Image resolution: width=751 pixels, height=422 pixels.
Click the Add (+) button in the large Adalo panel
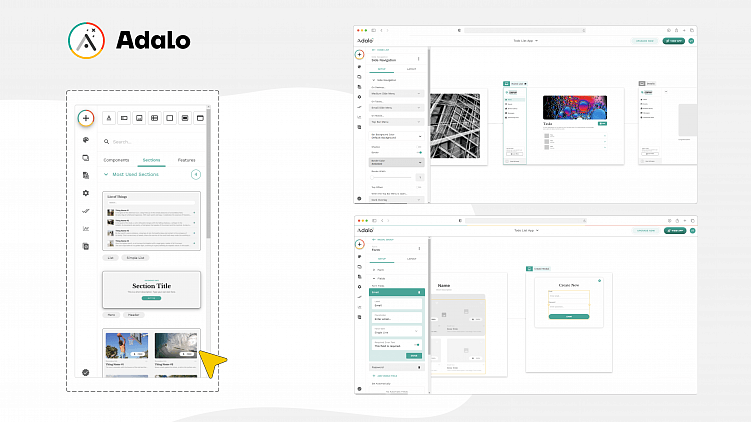pyautogui.click(x=86, y=118)
